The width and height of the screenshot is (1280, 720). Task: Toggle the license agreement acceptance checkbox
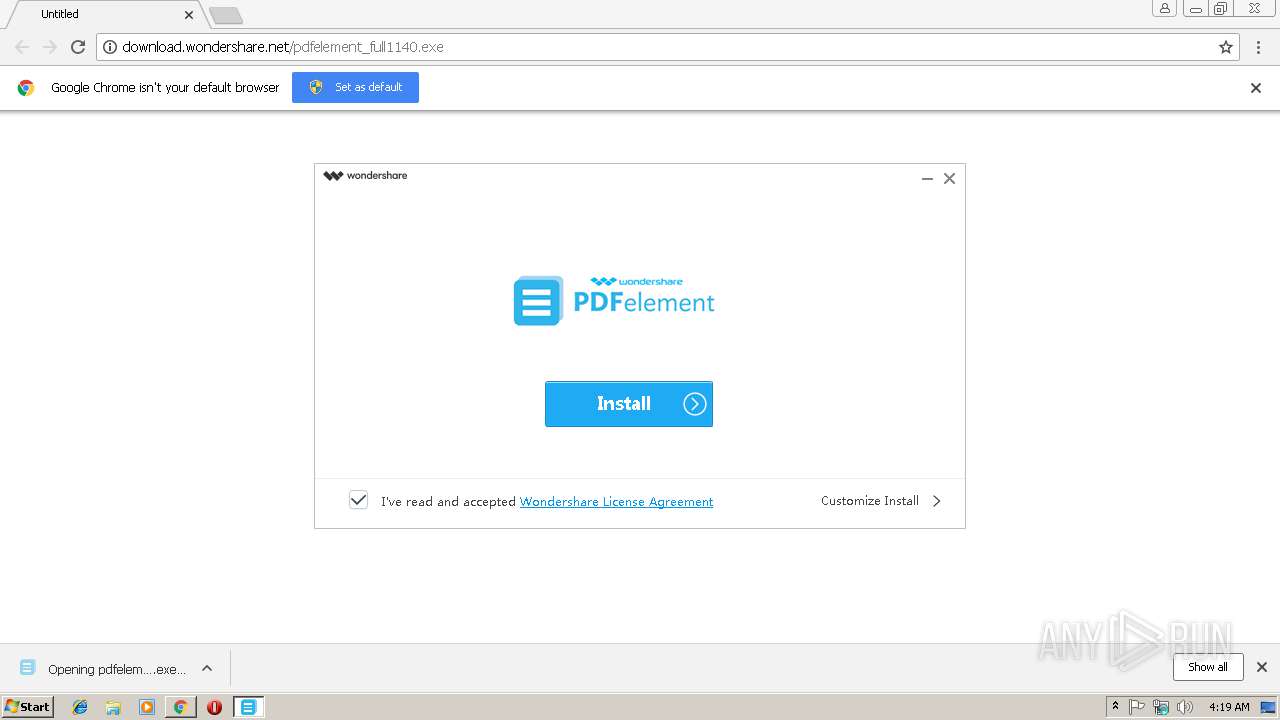pos(358,500)
